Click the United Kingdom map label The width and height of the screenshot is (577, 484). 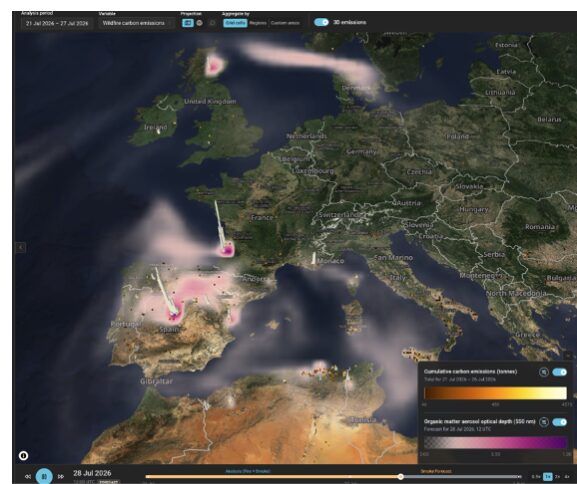point(210,101)
